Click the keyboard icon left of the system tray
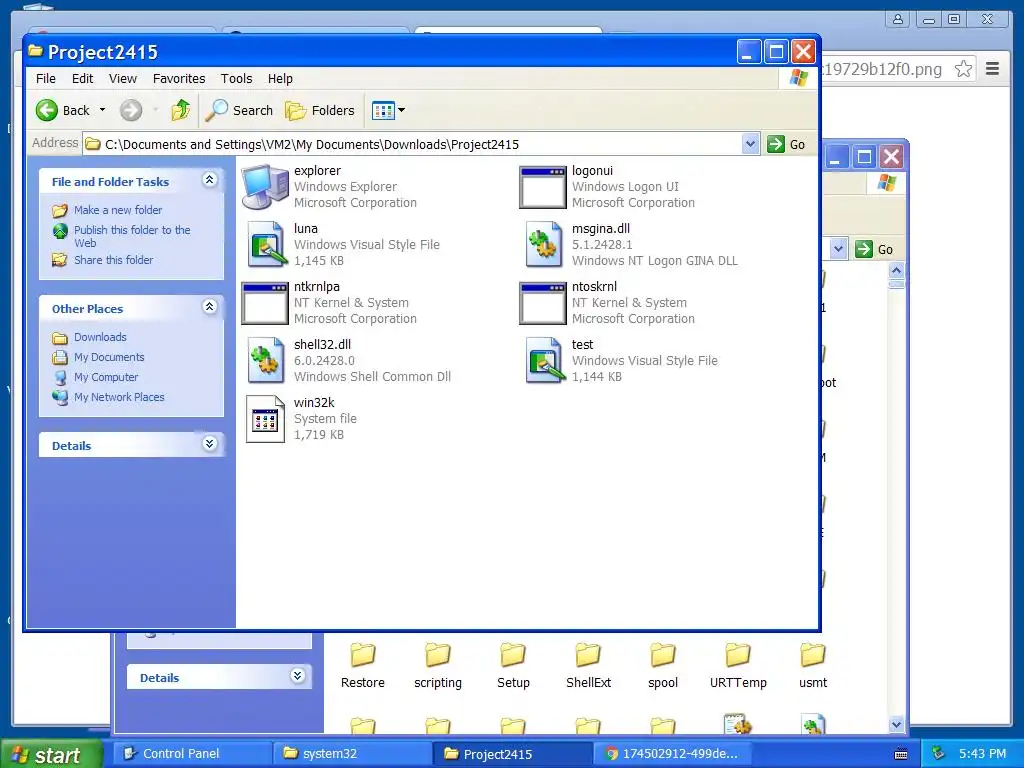Viewport: 1024px width, 768px height. (x=901, y=754)
